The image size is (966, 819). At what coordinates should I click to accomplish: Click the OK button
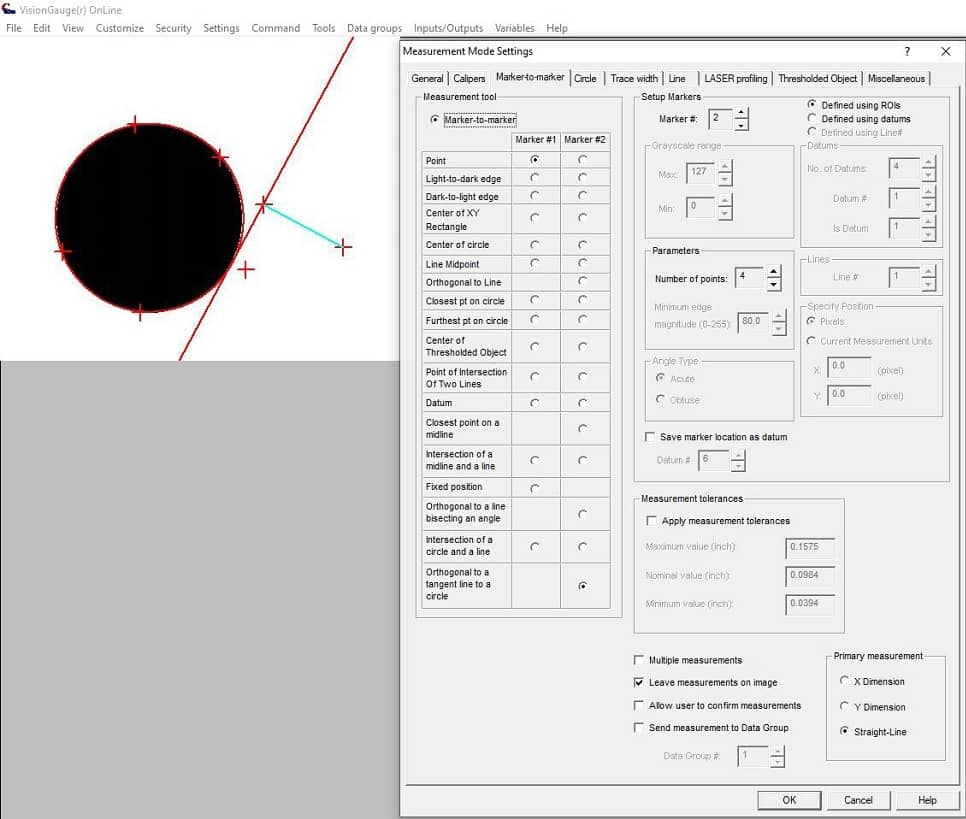[x=789, y=800]
